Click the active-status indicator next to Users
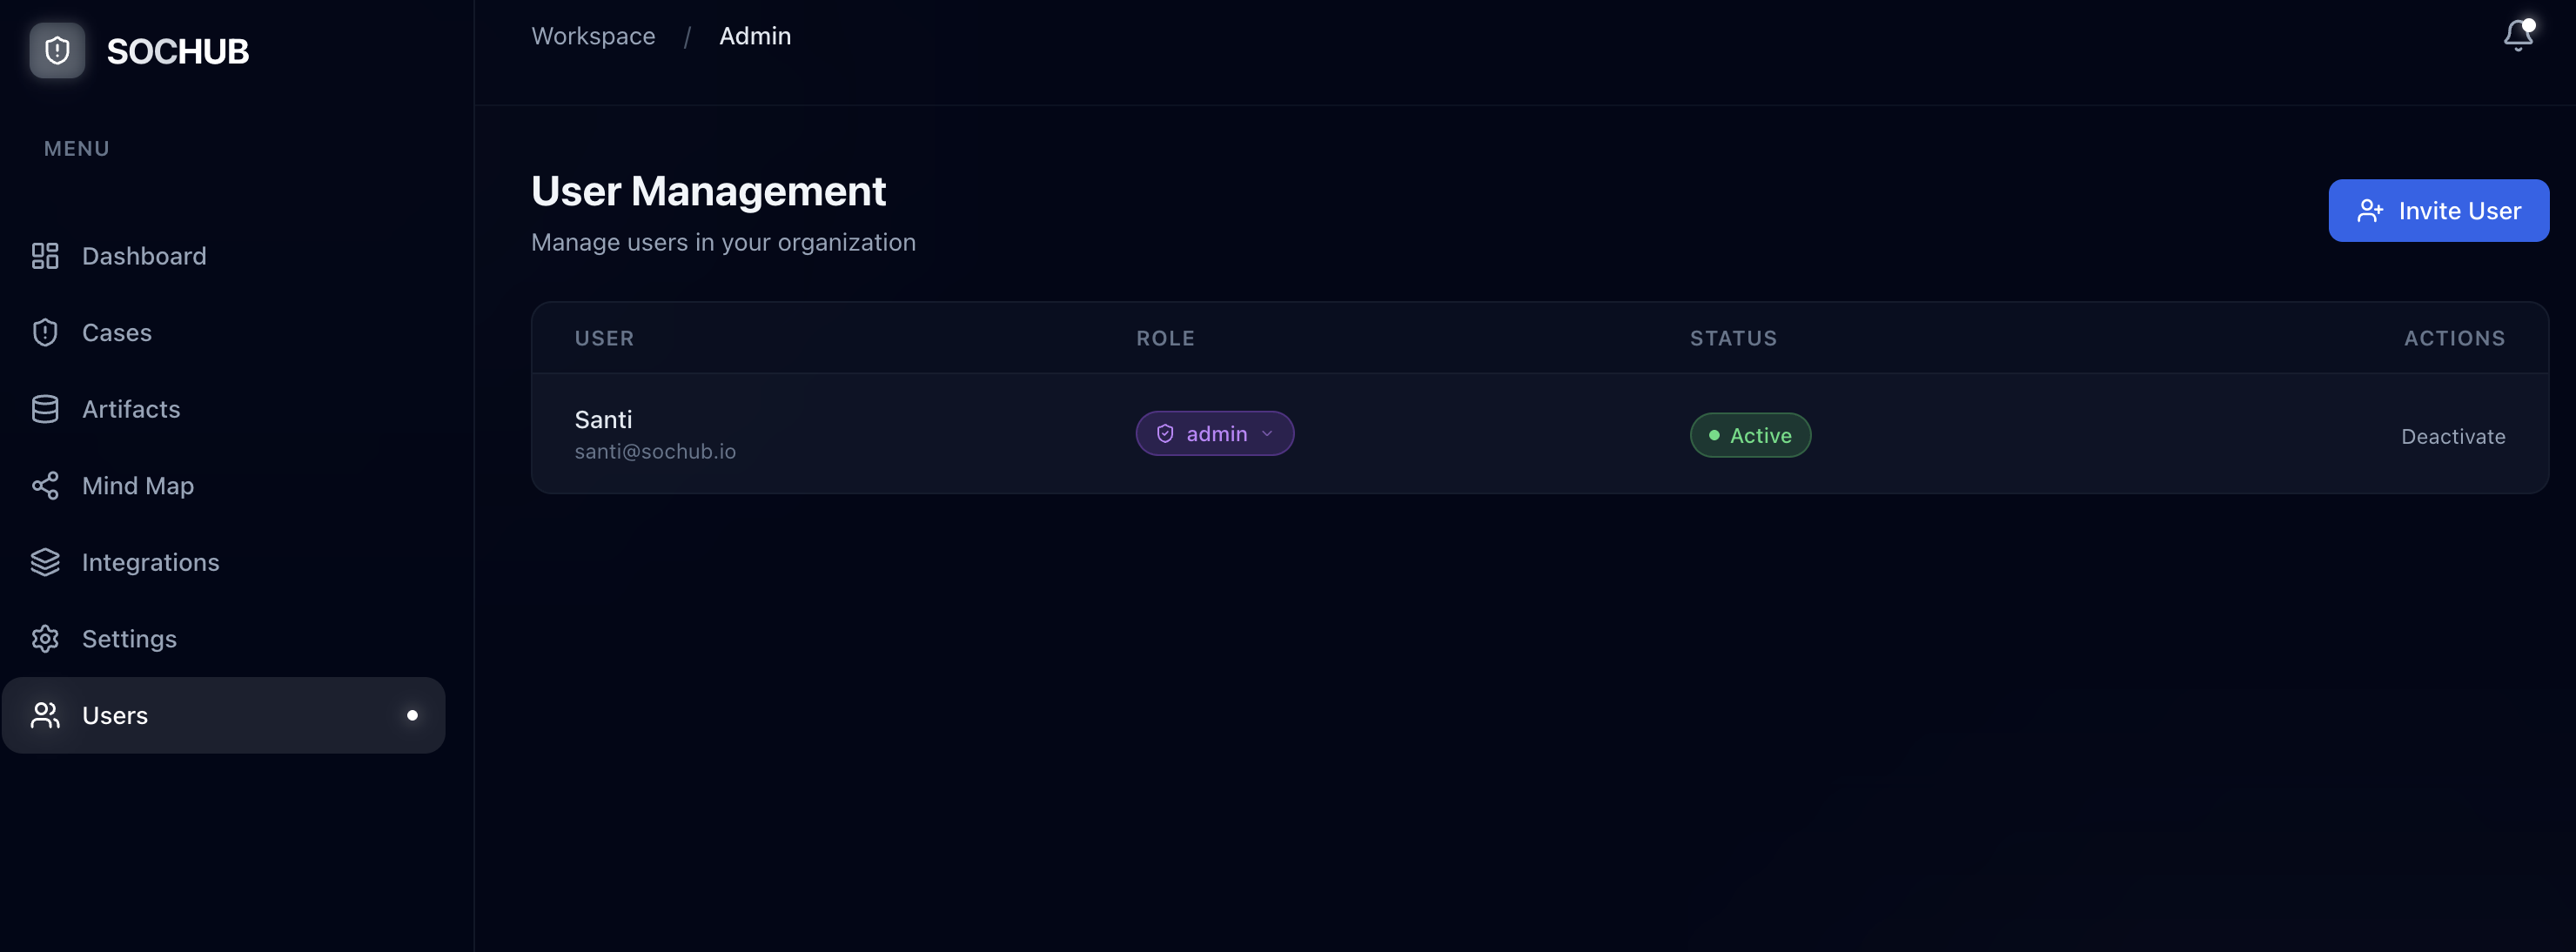This screenshot has height=952, width=2576. pos(412,715)
